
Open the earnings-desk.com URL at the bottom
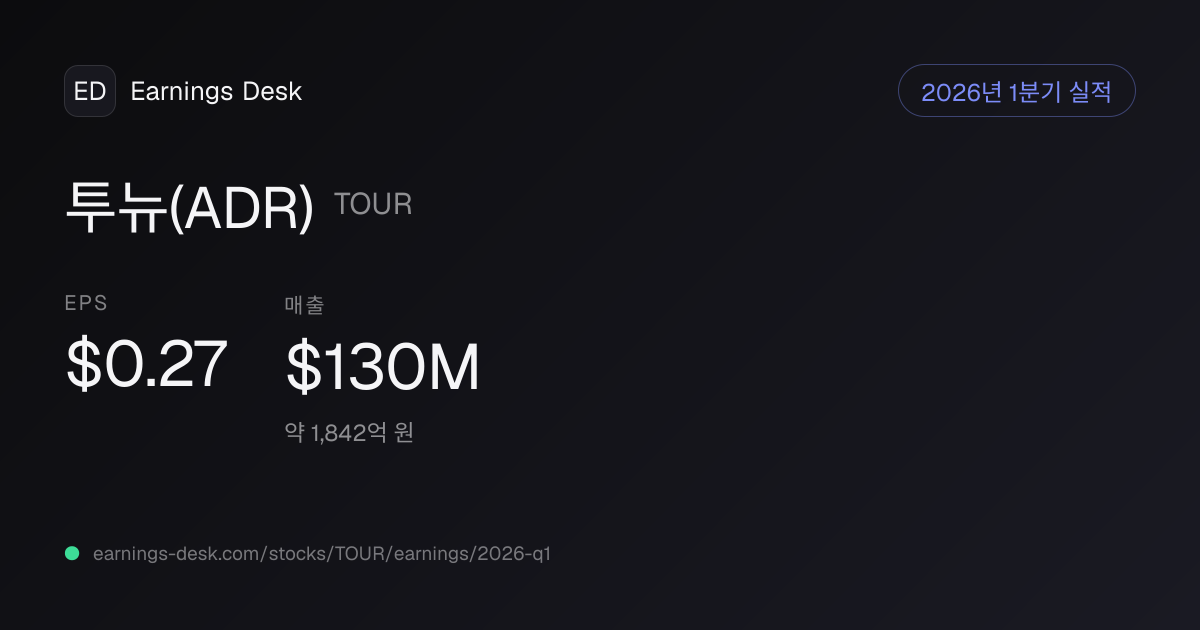pos(321,553)
